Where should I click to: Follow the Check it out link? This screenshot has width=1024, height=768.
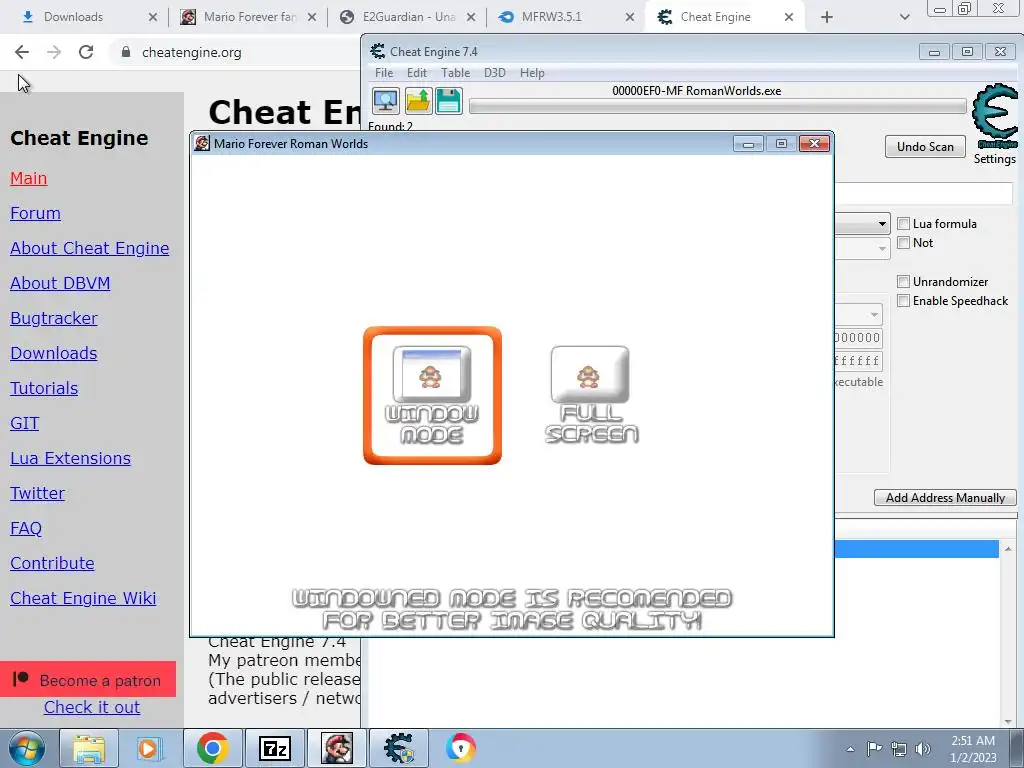(x=92, y=707)
